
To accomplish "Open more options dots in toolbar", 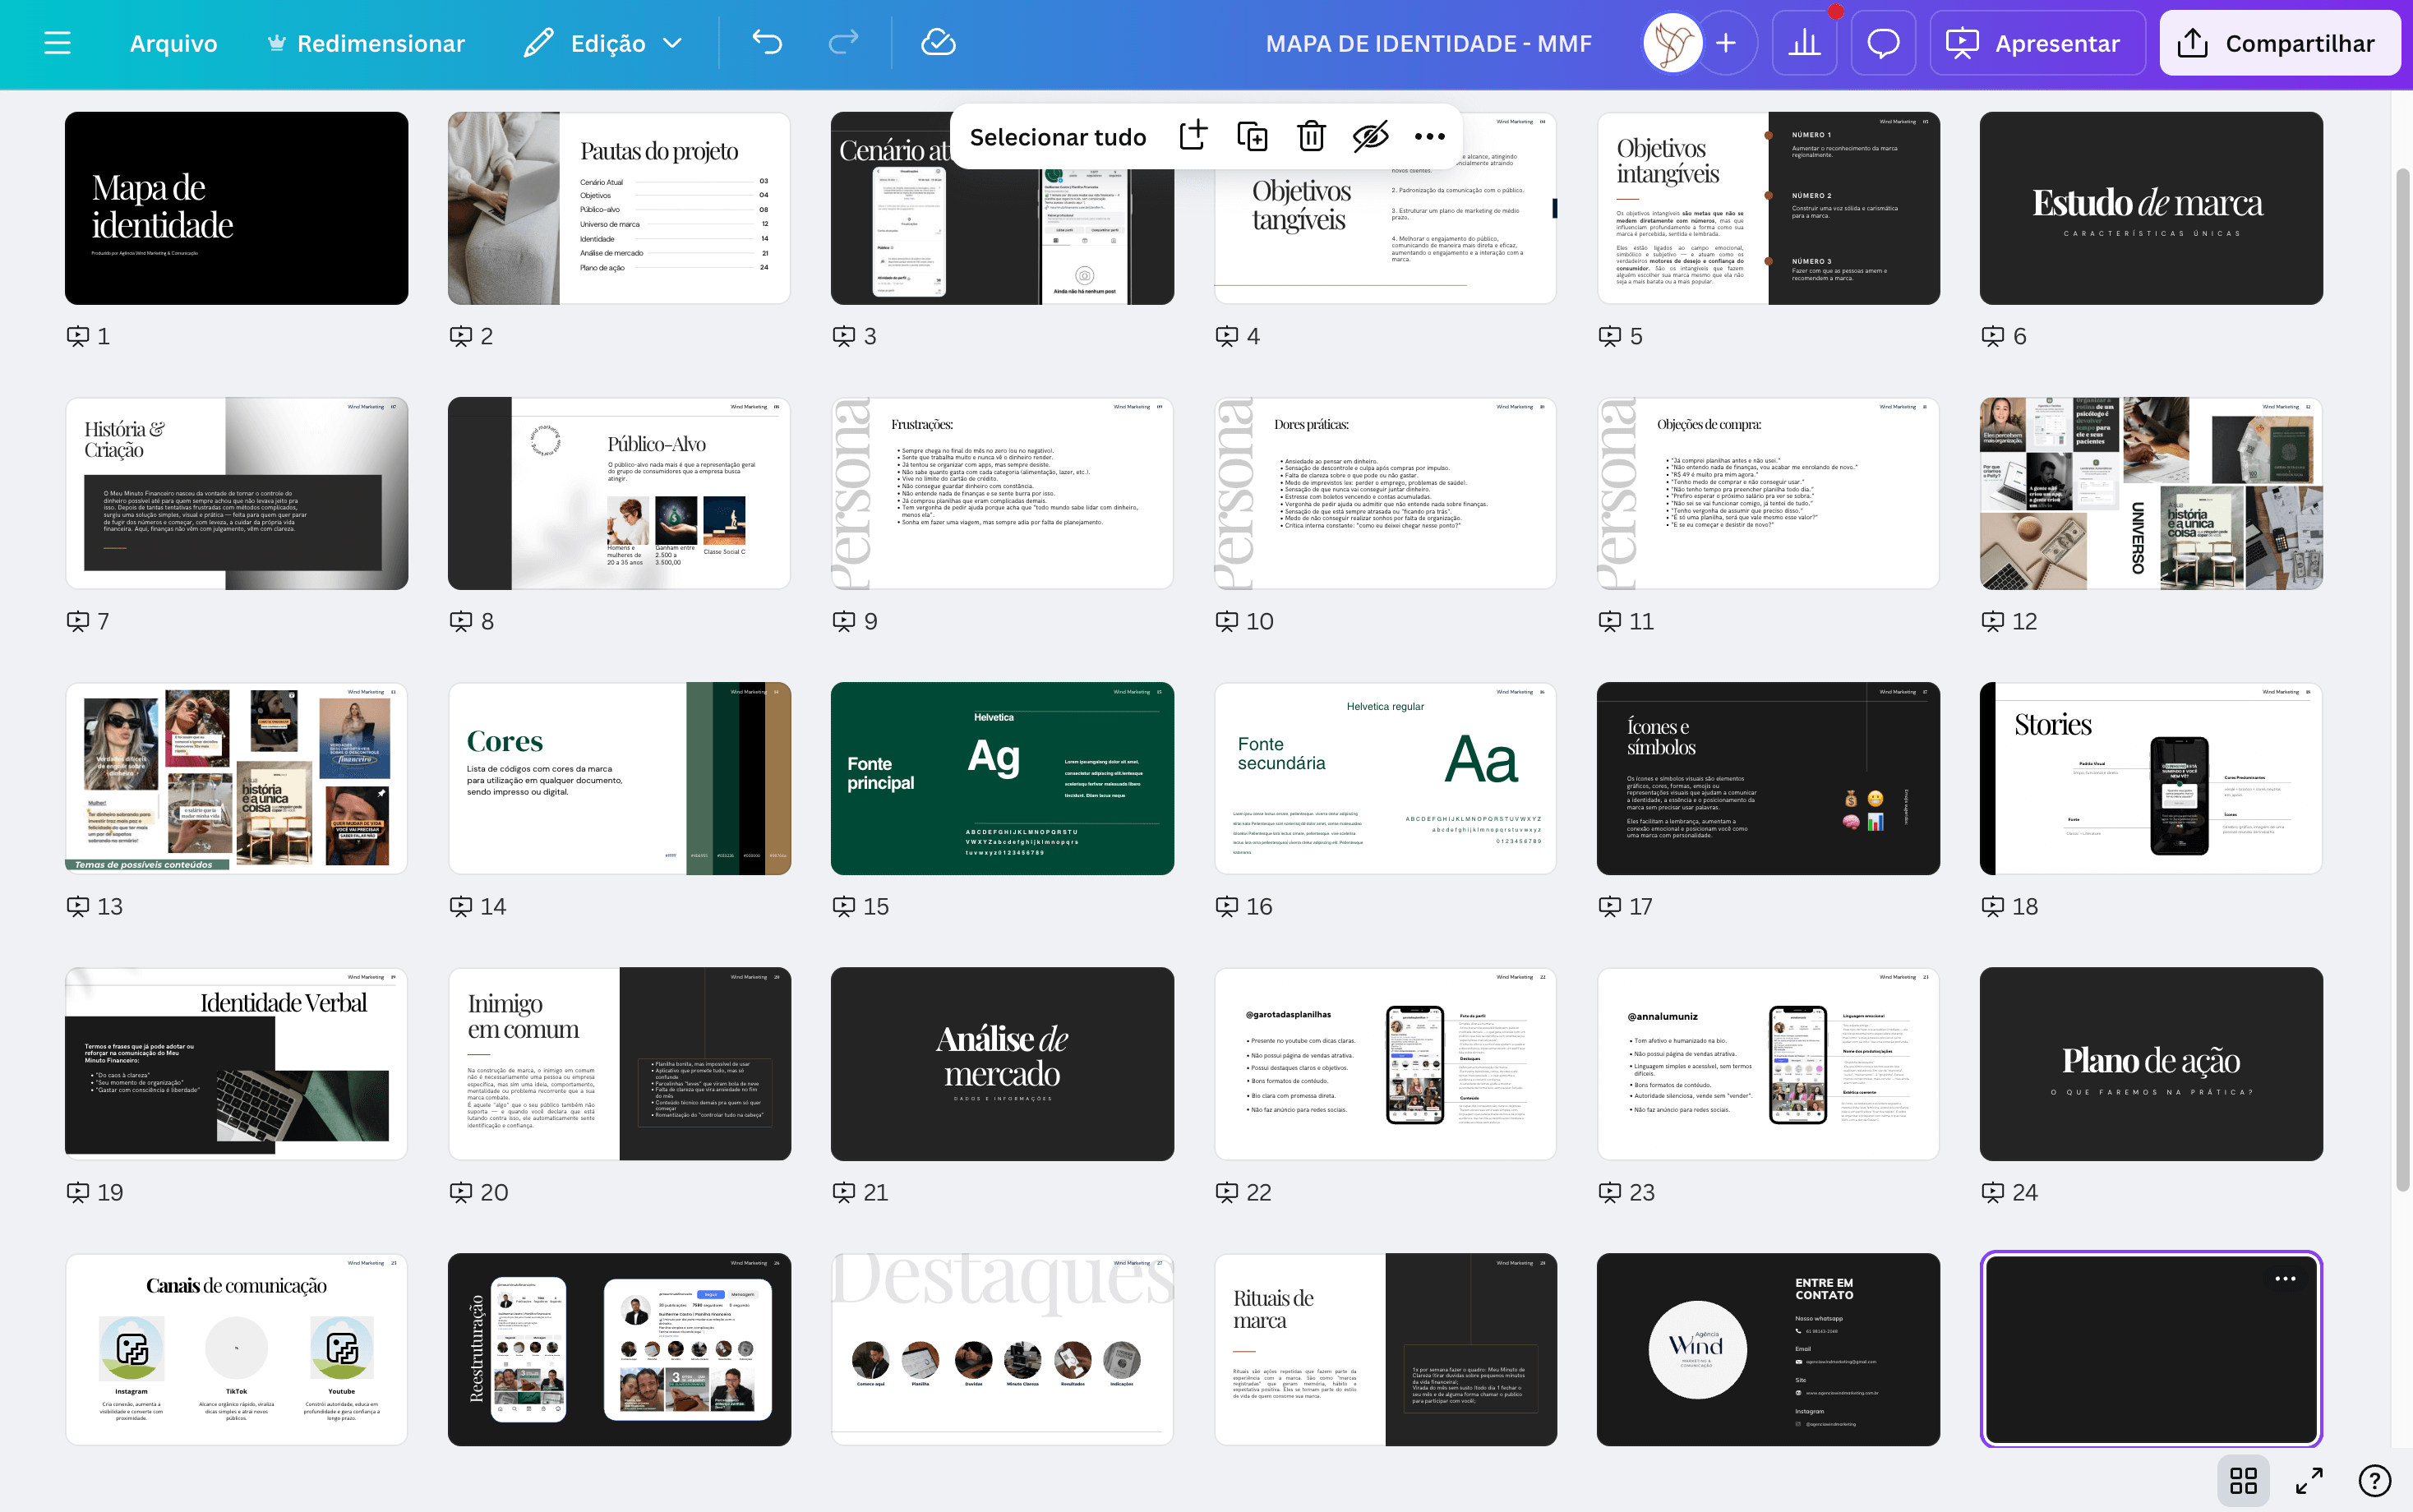I will click(x=1429, y=137).
